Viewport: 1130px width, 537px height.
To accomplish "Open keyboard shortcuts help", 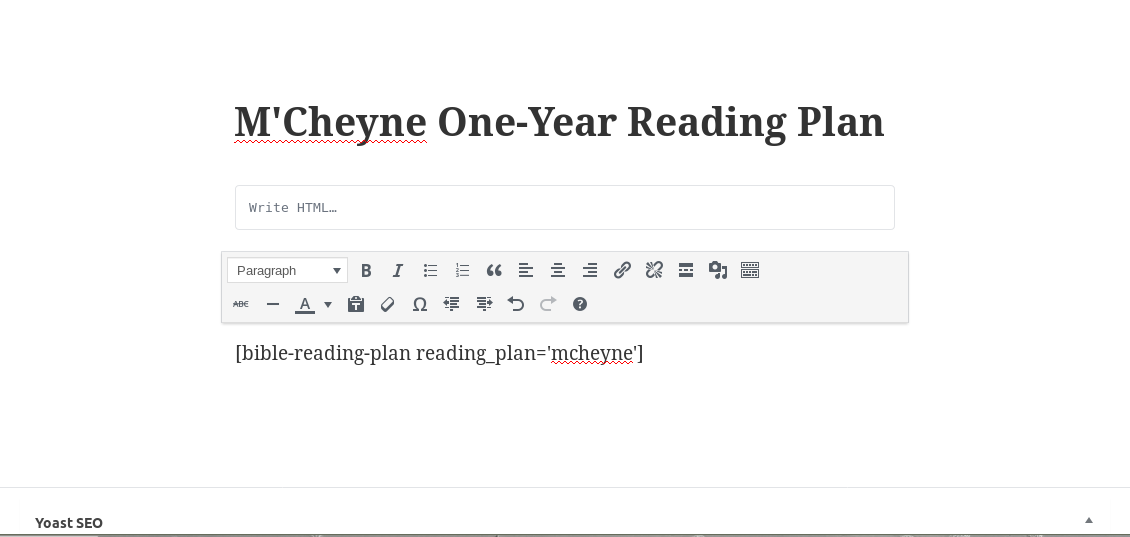I will click(x=580, y=304).
